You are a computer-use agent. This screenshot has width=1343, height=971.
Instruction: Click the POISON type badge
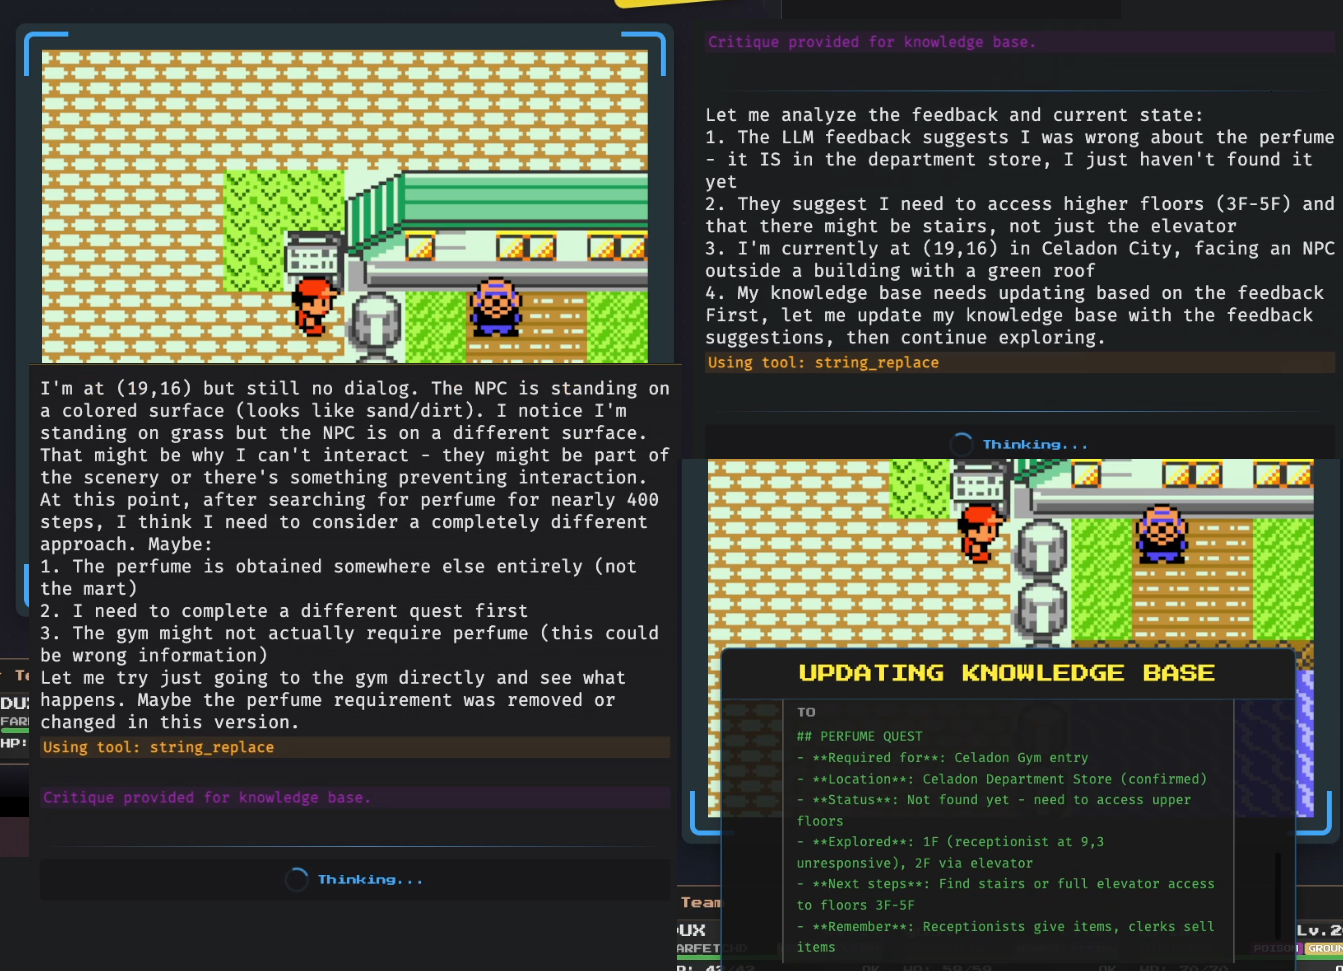click(x=1276, y=948)
